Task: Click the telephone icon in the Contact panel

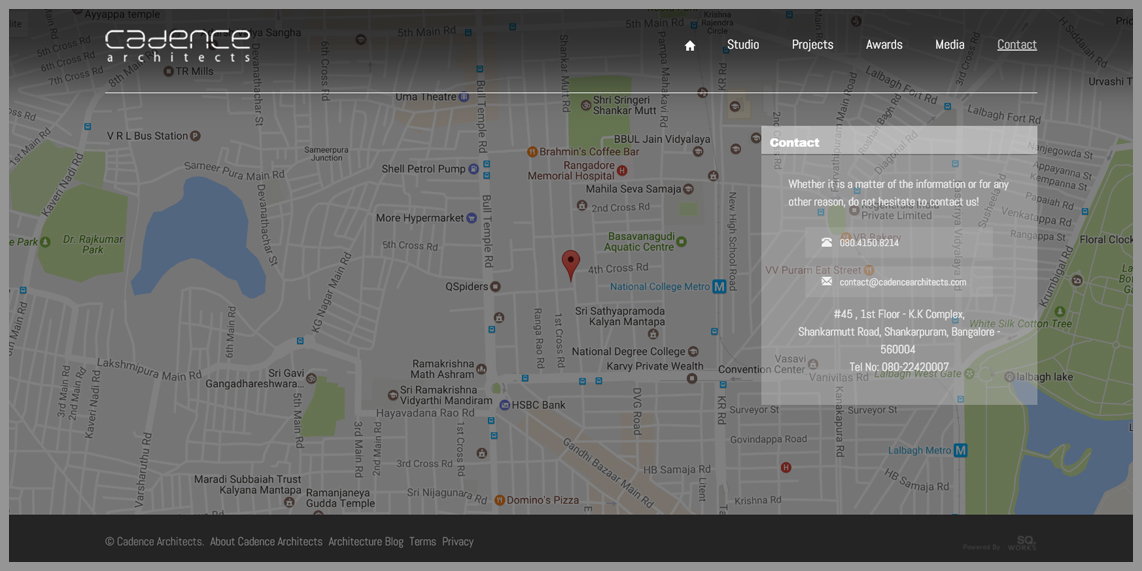Action: pyautogui.click(x=826, y=242)
